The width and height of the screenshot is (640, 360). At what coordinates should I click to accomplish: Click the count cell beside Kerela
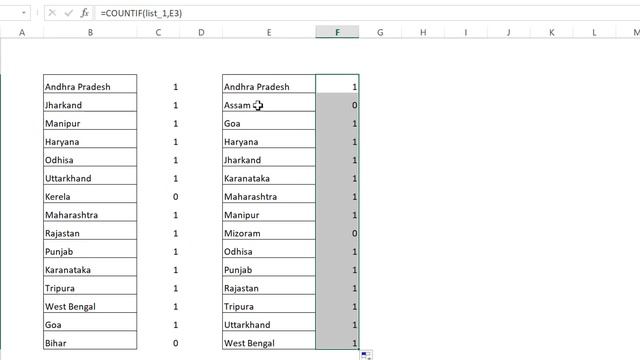158,194
